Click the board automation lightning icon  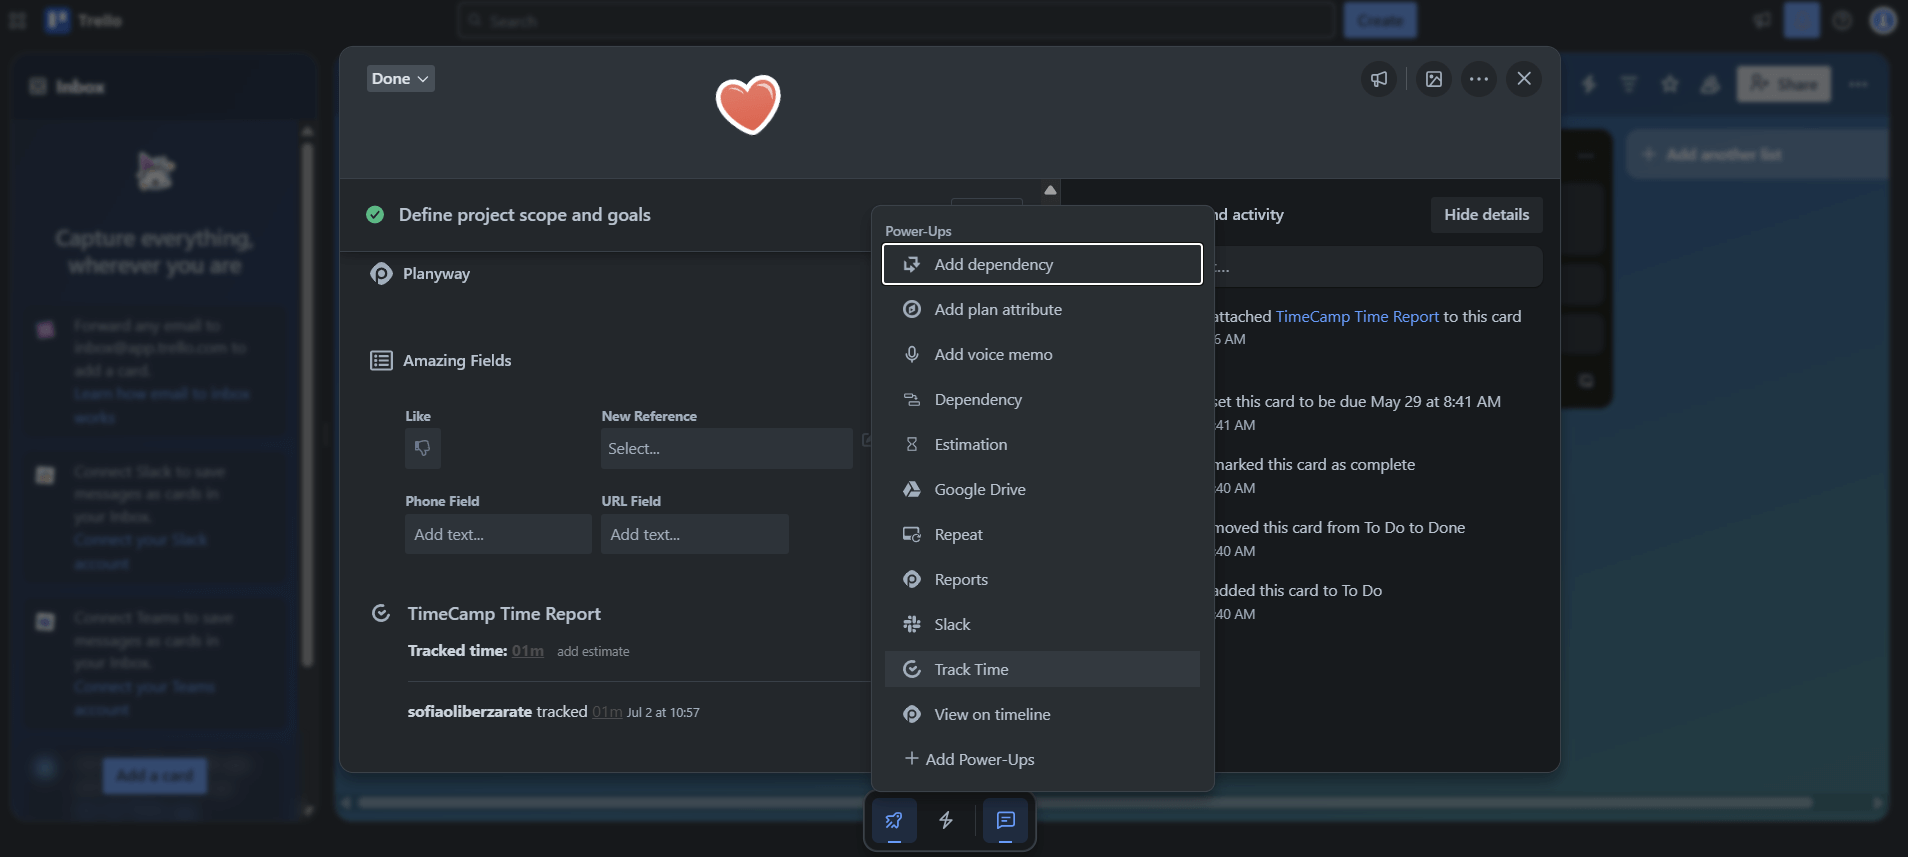[x=1588, y=84]
